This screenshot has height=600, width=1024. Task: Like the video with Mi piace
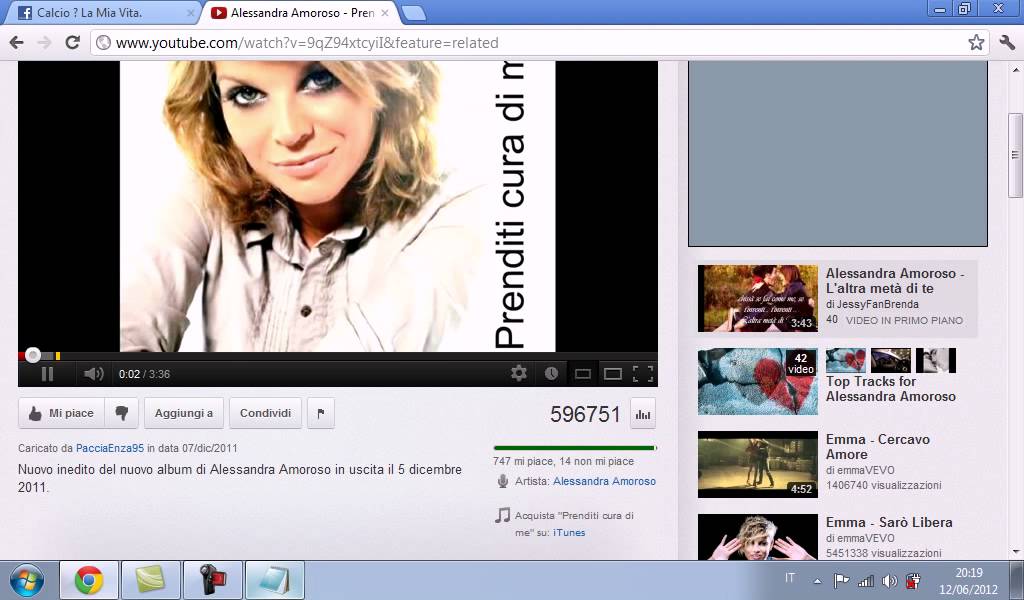61,413
